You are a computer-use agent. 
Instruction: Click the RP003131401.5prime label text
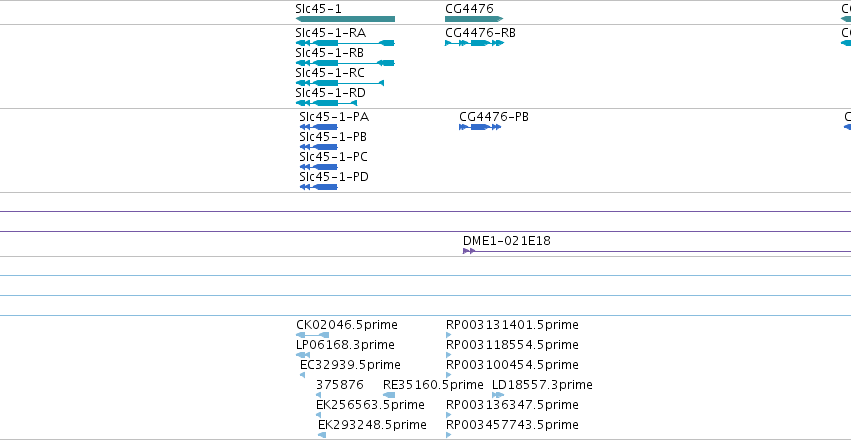tap(512, 324)
